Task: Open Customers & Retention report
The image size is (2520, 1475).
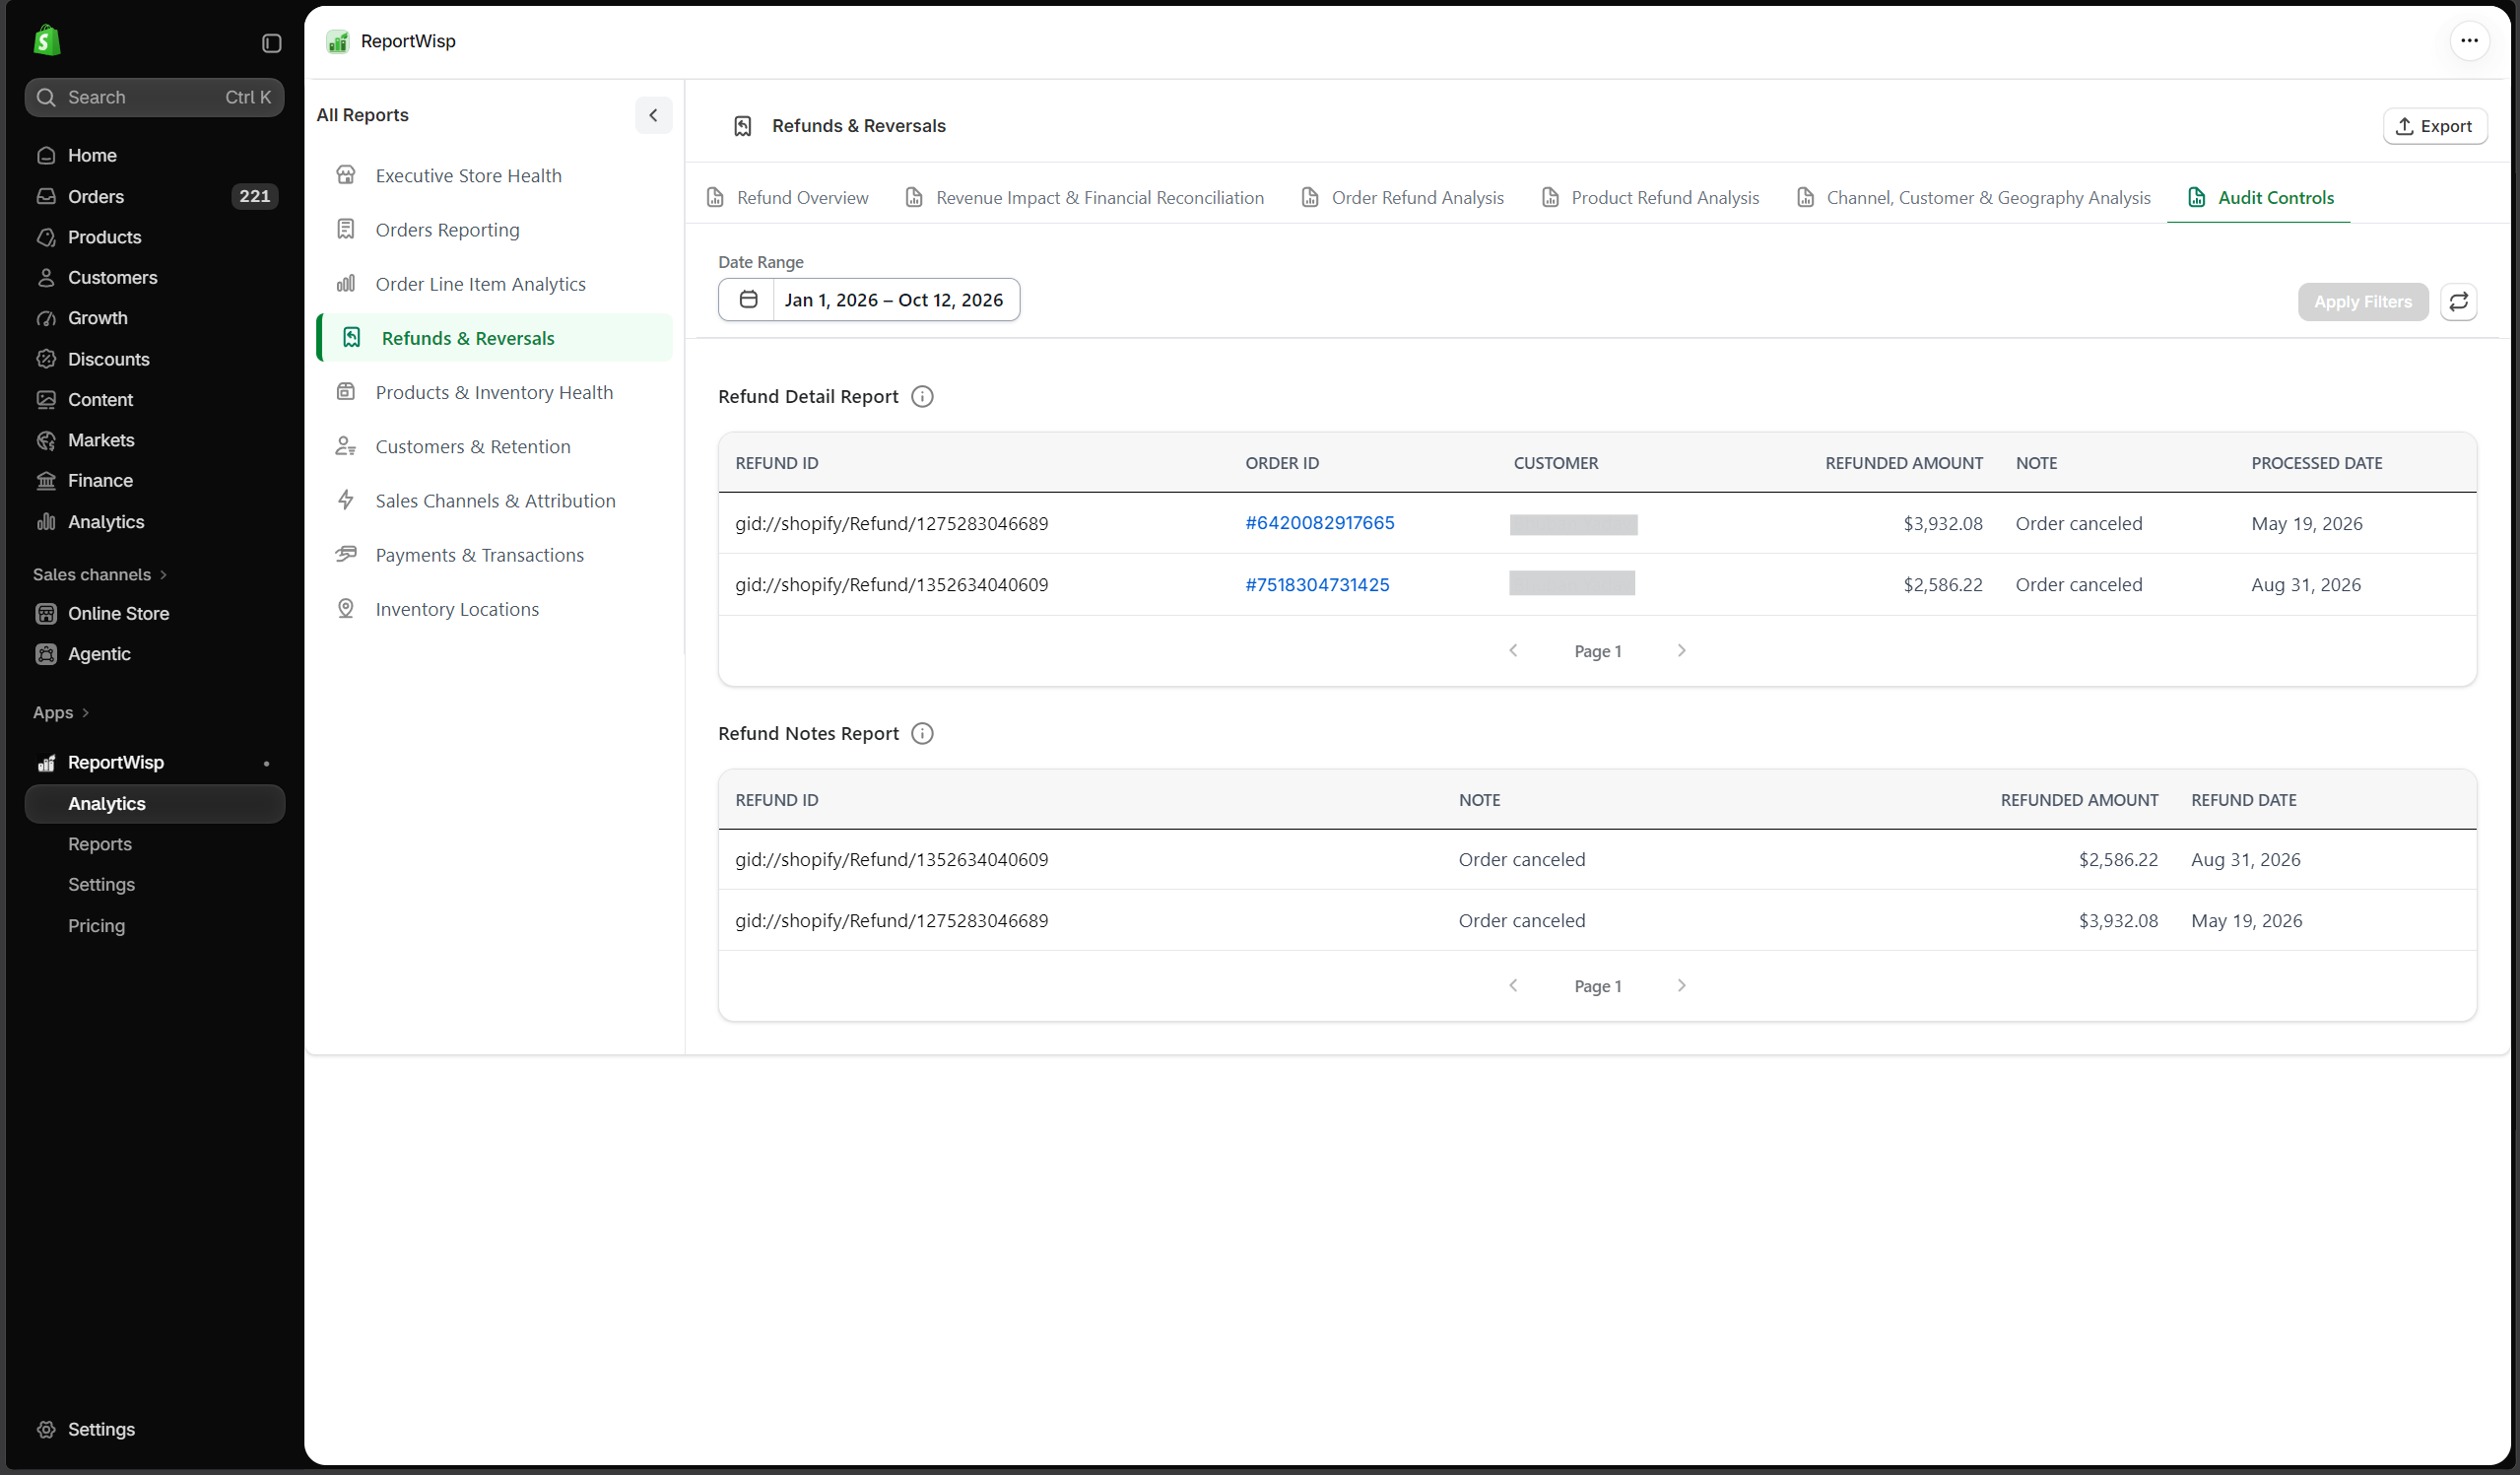Action: point(494,447)
